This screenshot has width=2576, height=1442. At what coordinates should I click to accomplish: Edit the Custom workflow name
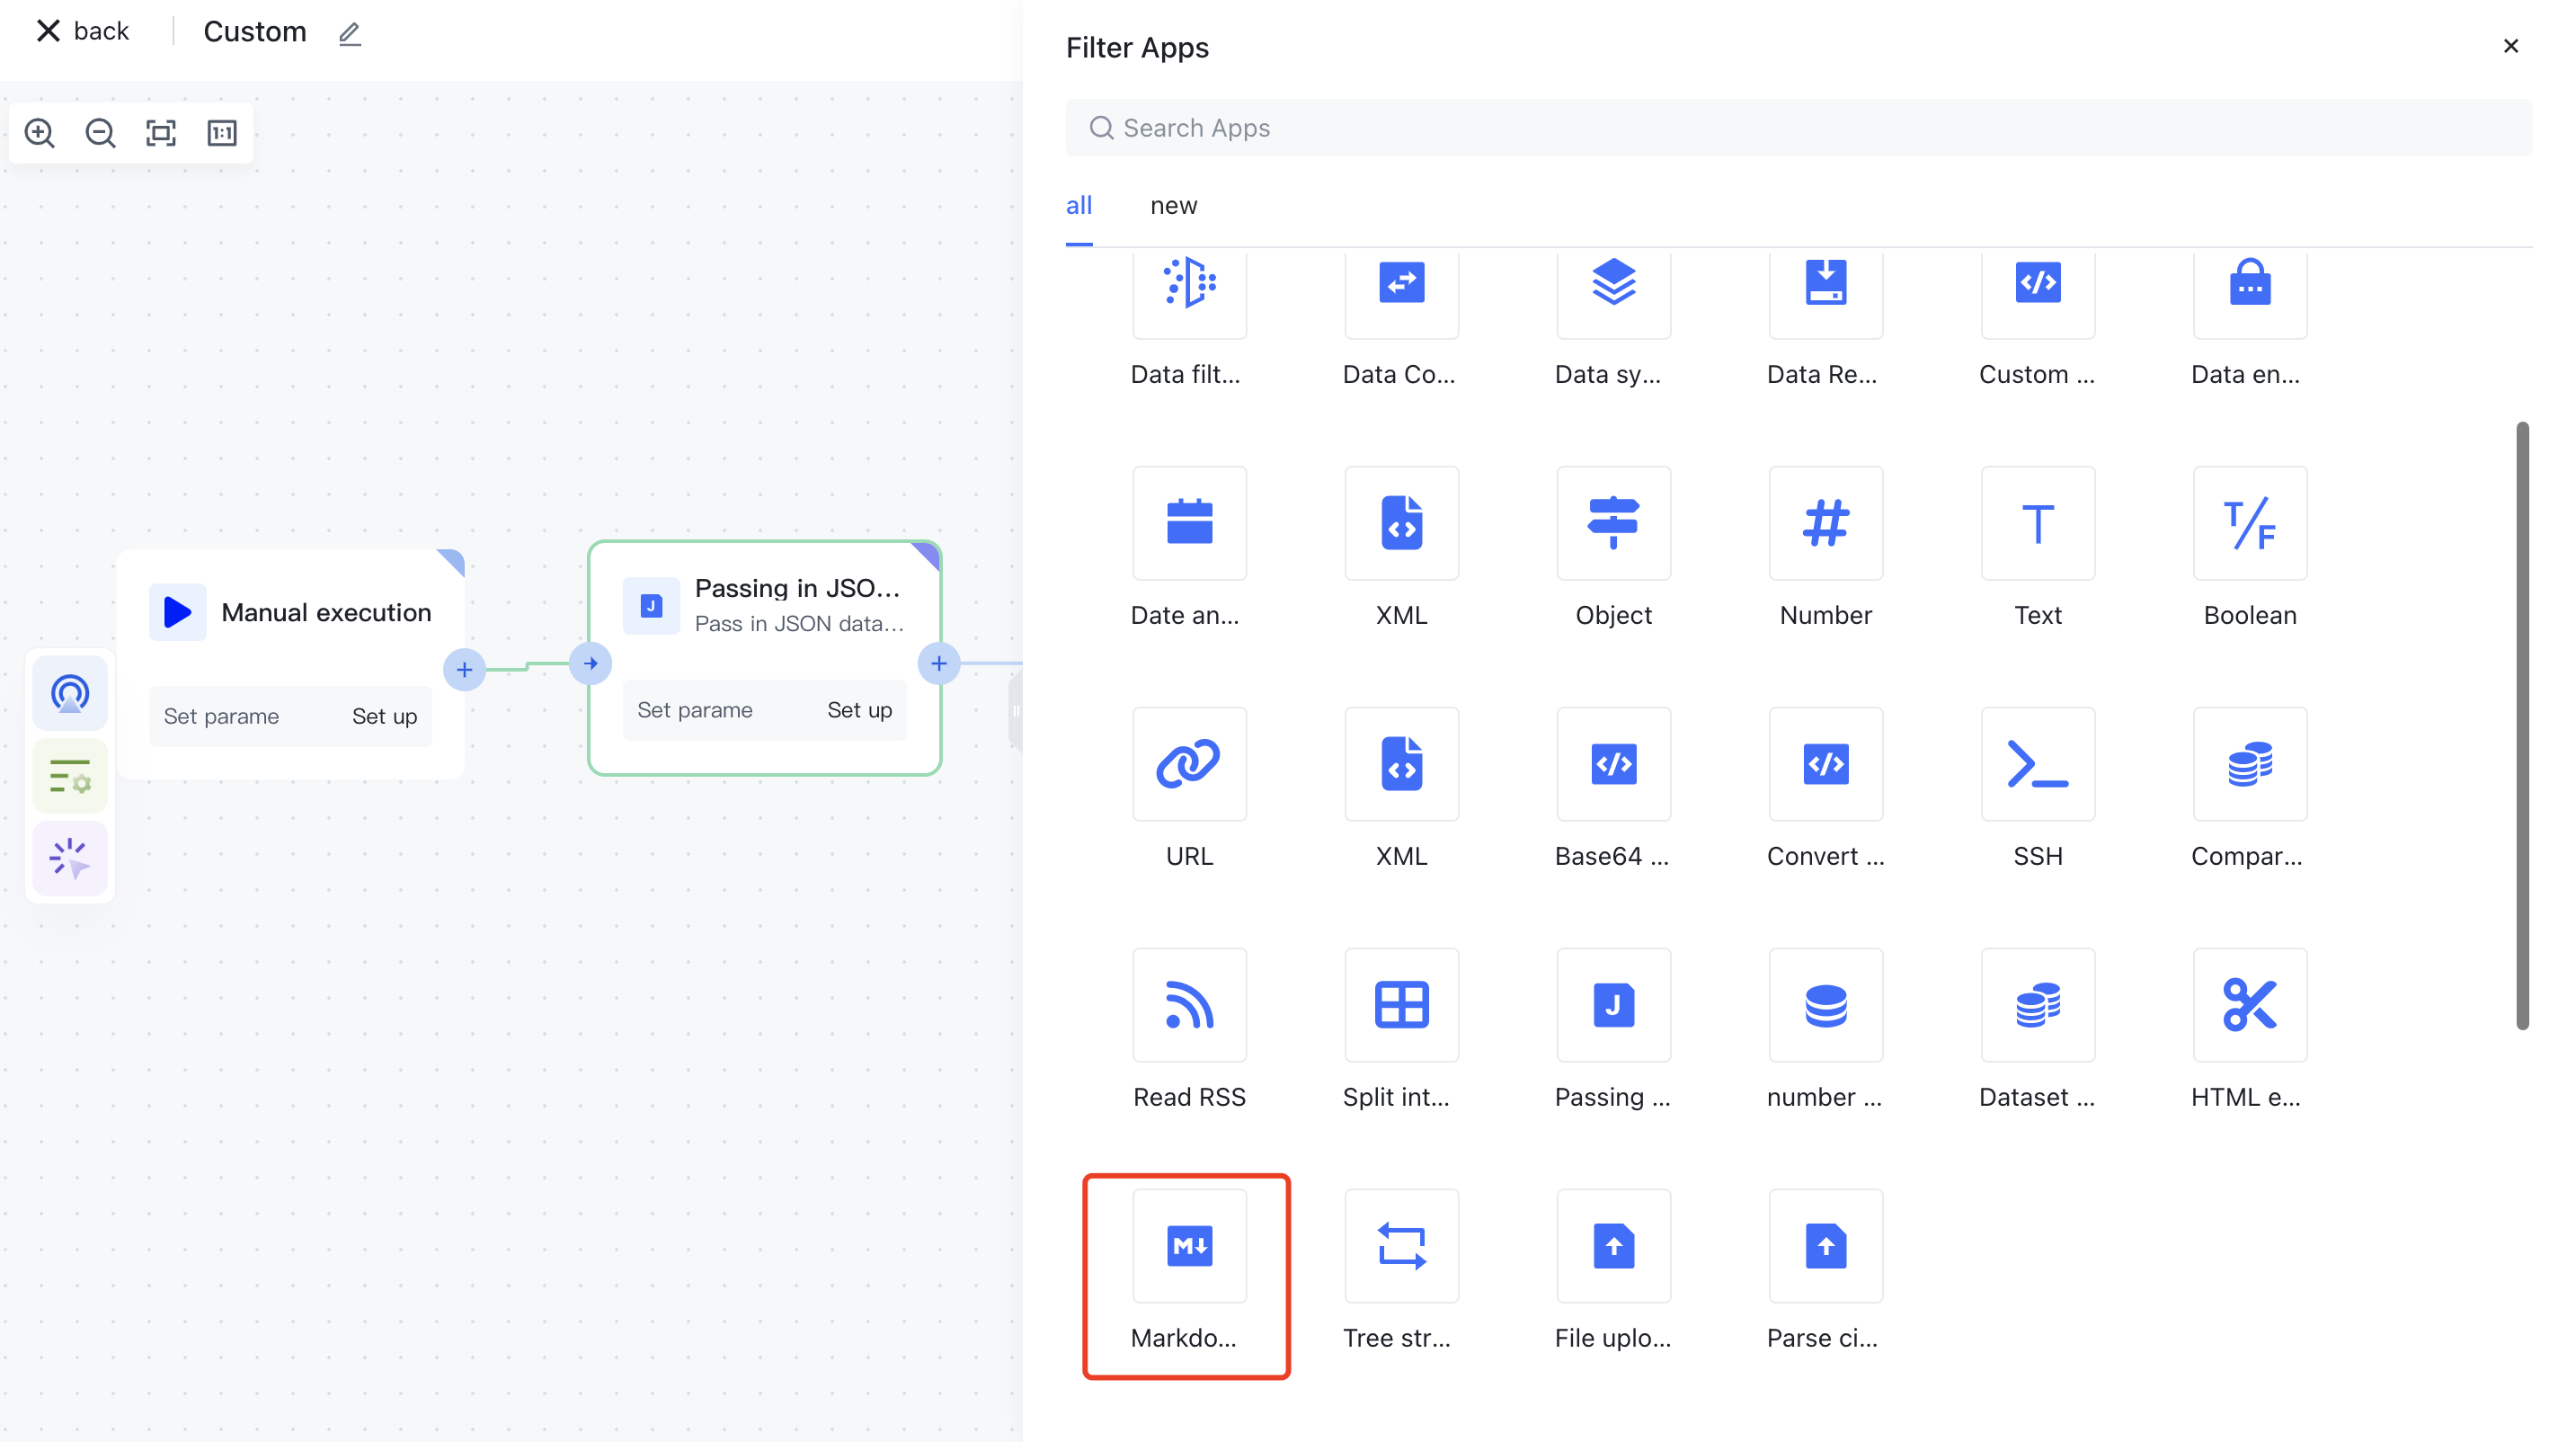click(x=349, y=34)
